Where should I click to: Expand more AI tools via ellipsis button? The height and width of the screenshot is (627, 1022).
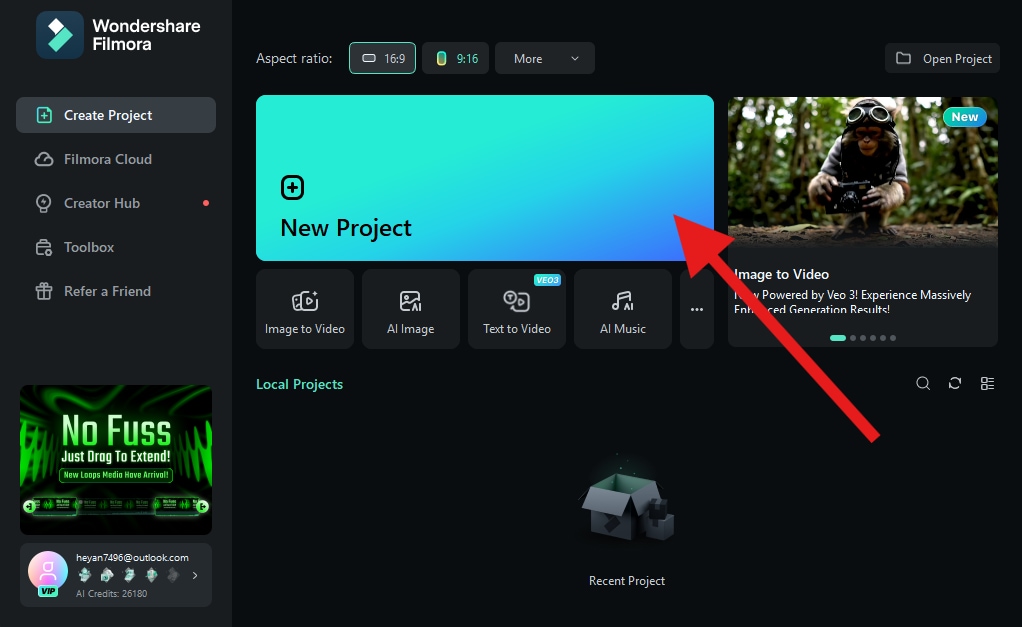tap(696, 309)
